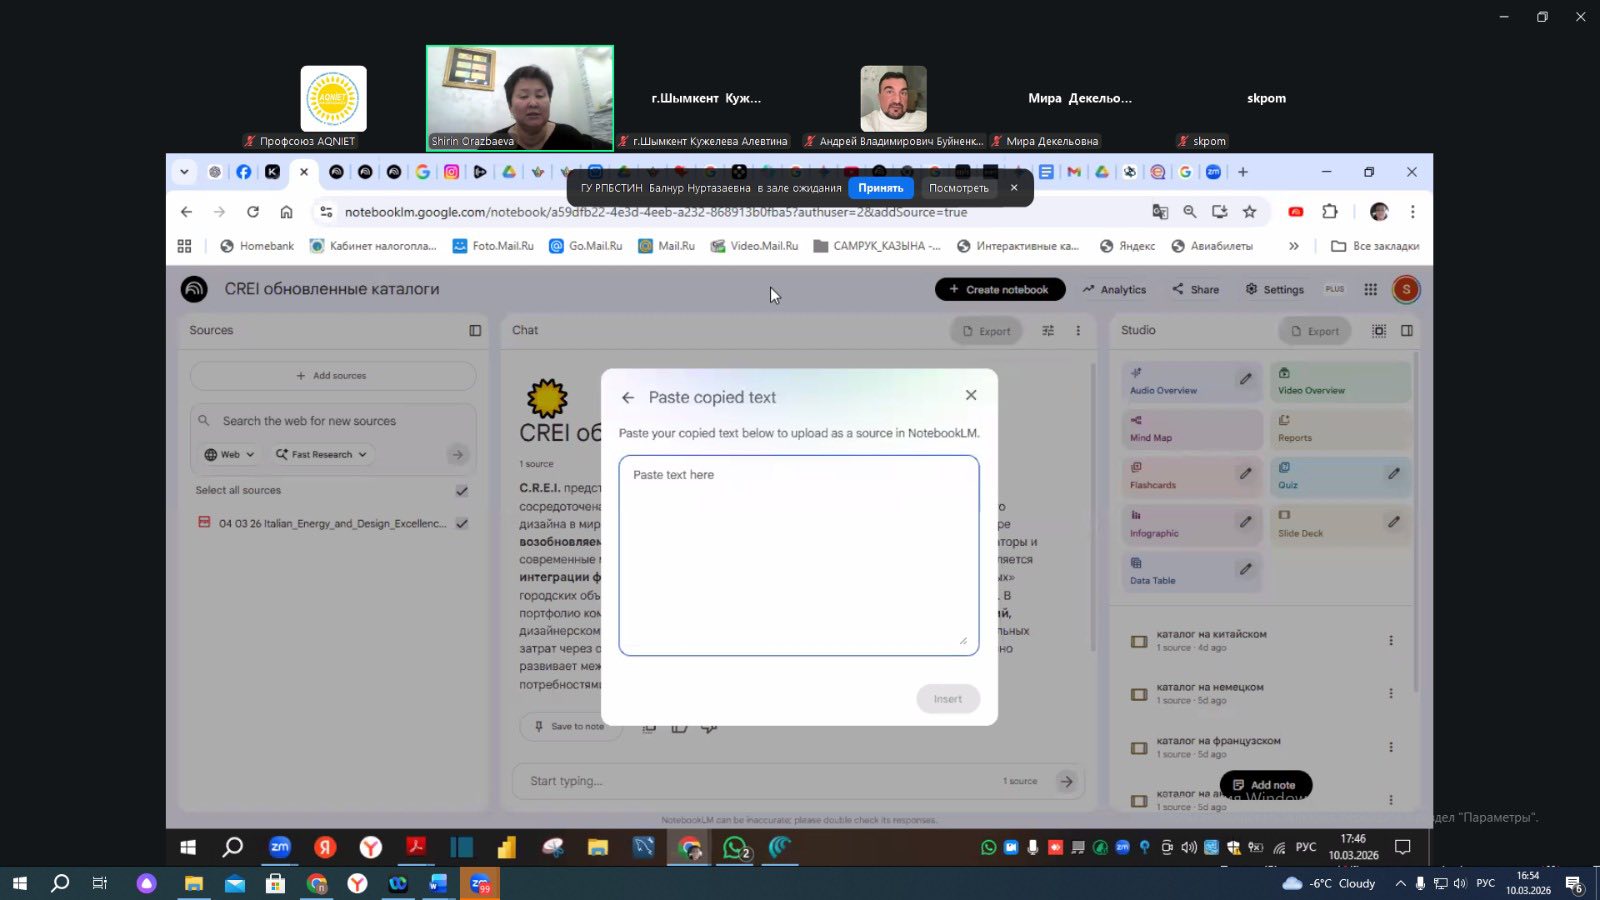1600x900 pixels.
Task: Collapse the Studio panel icon
Action: point(1407,331)
